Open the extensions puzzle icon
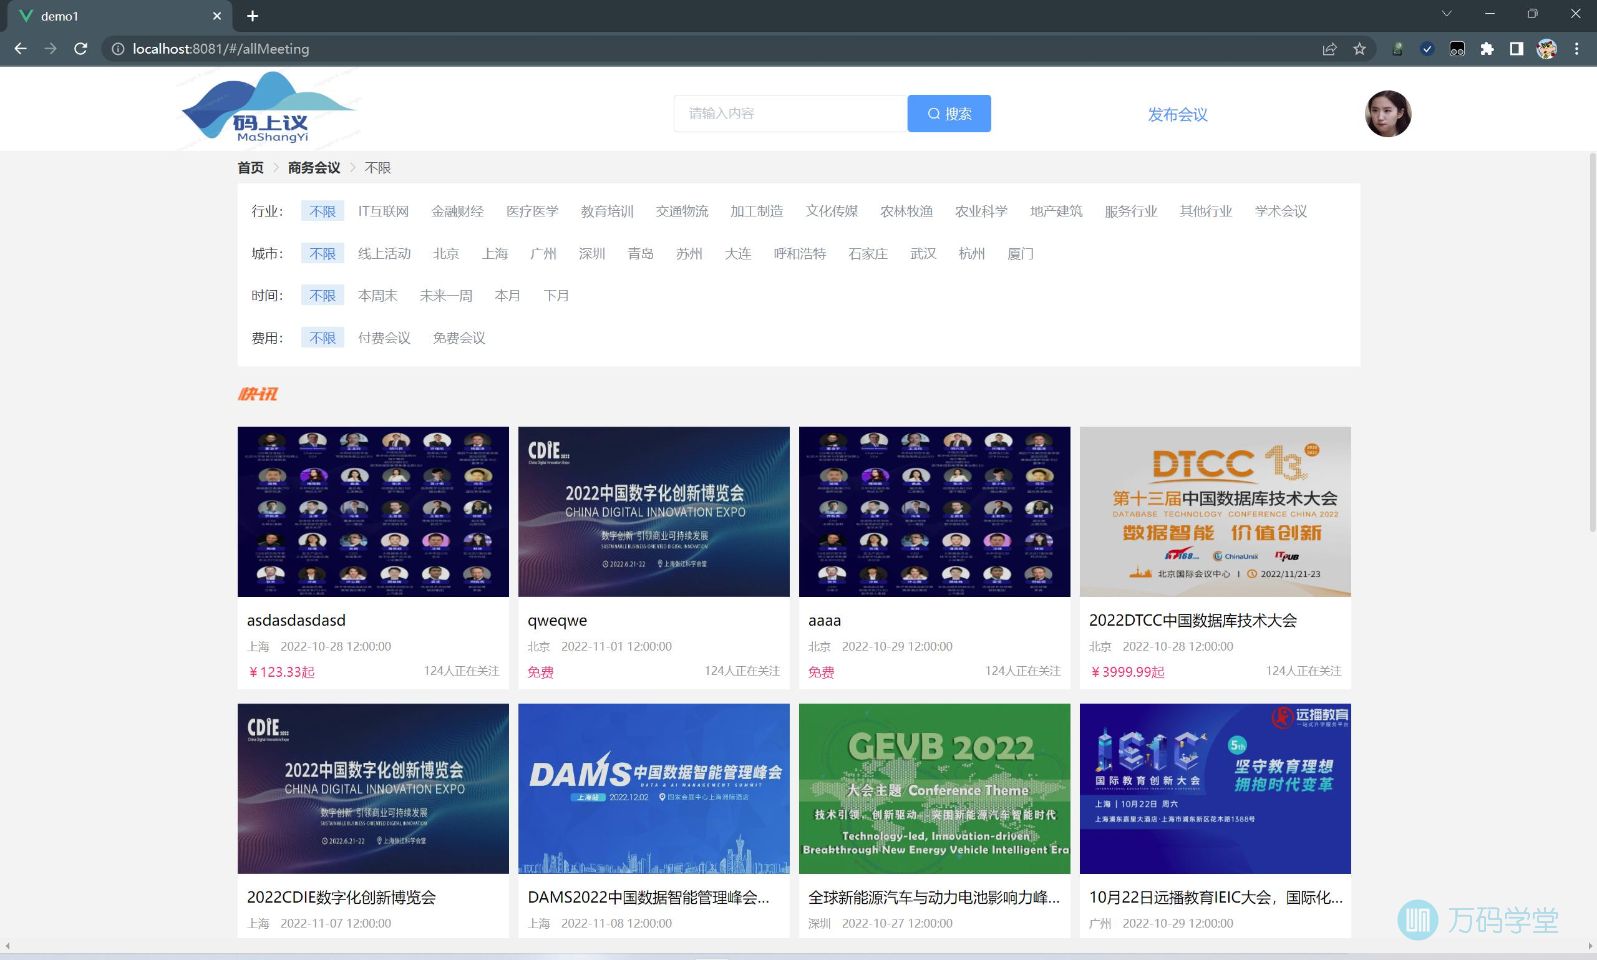This screenshot has height=960, width=1597. 1487,49
